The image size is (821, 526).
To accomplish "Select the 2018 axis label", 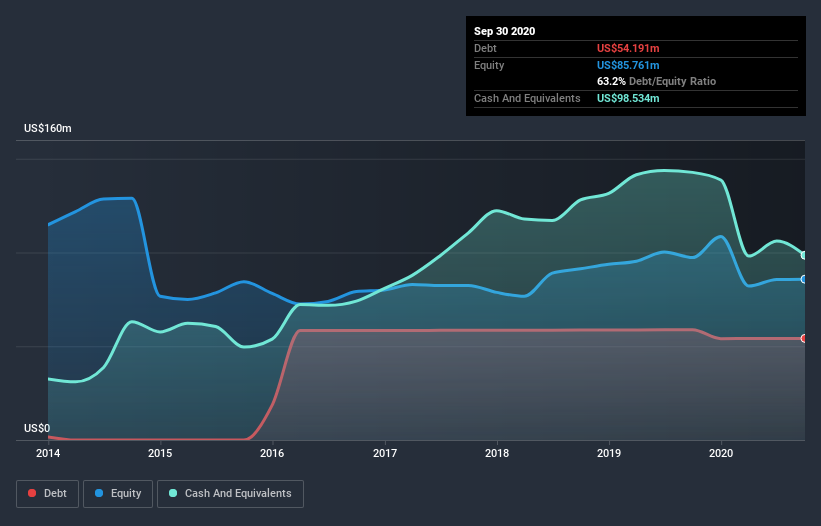I will [497, 453].
